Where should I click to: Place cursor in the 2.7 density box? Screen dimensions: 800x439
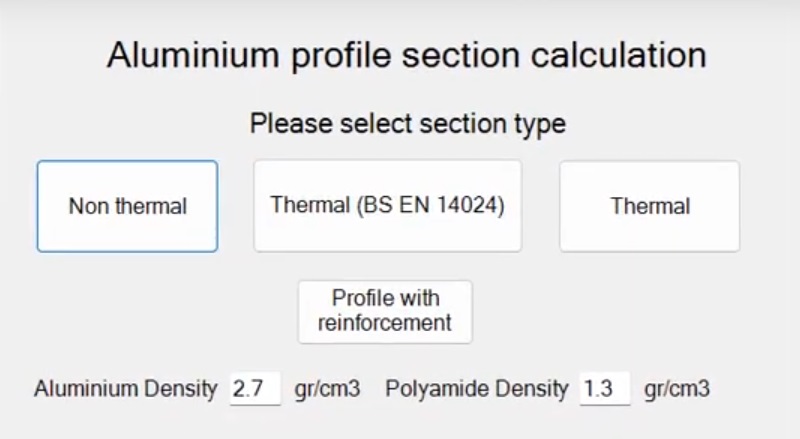click(x=253, y=389)
